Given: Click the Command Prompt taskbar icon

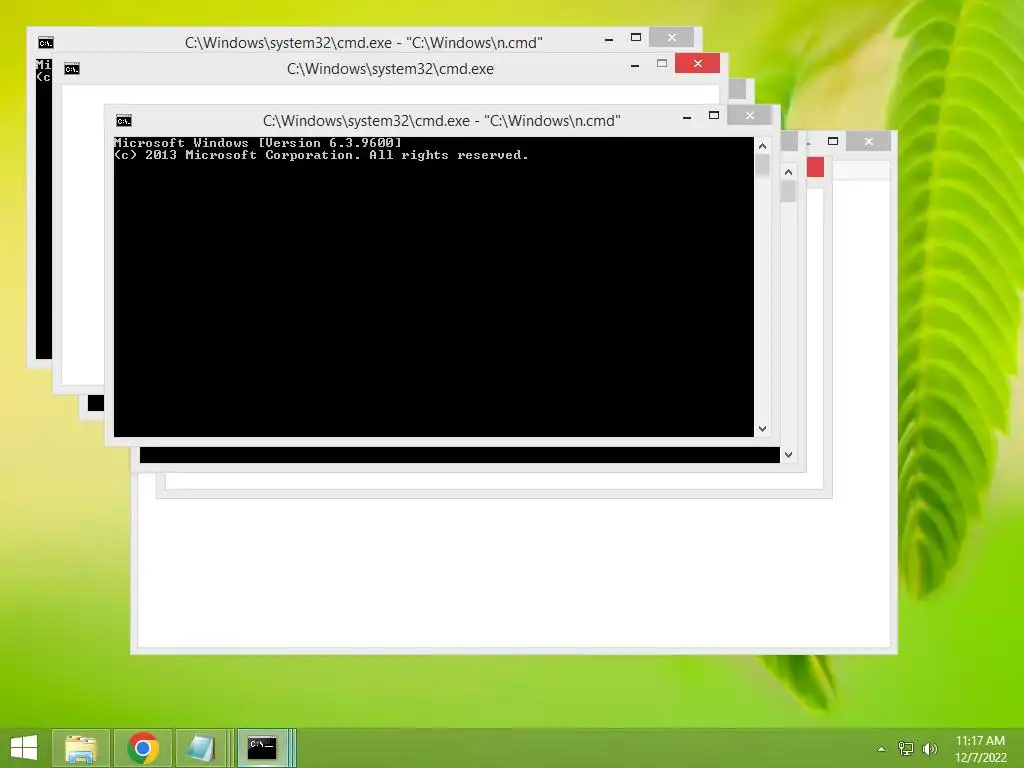Looking at the screenshot, I should tap(263, 748).
